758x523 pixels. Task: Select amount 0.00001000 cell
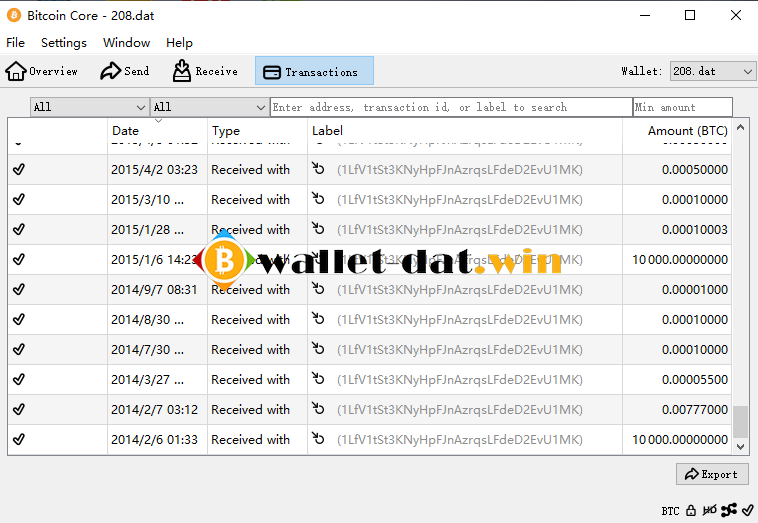point(677,290)
